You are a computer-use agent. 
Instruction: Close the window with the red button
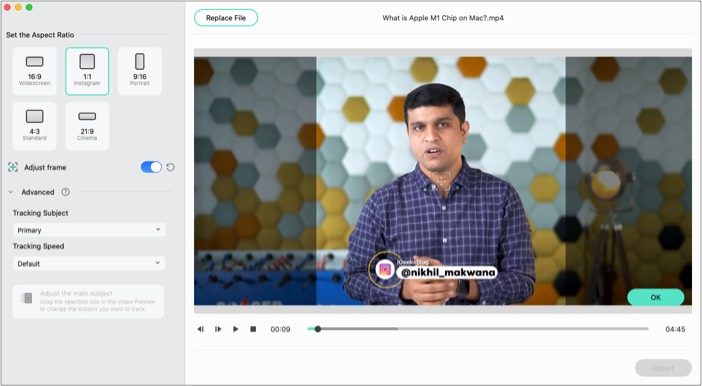(x=7, y=7)
